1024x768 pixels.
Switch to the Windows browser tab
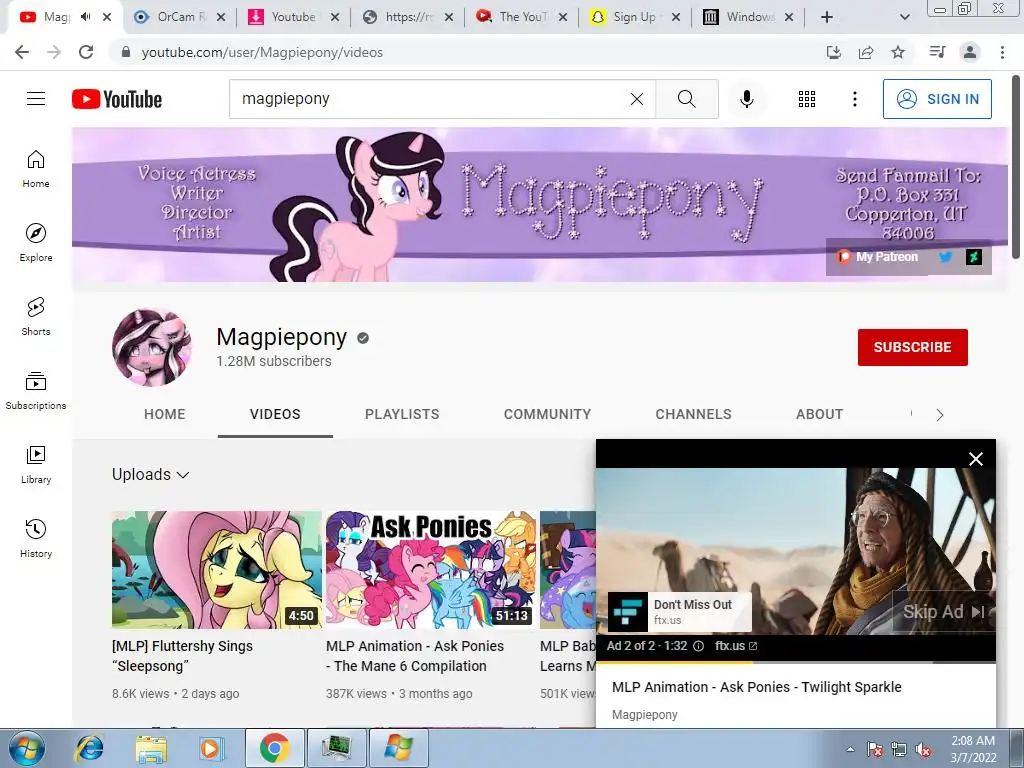point(746,17)
